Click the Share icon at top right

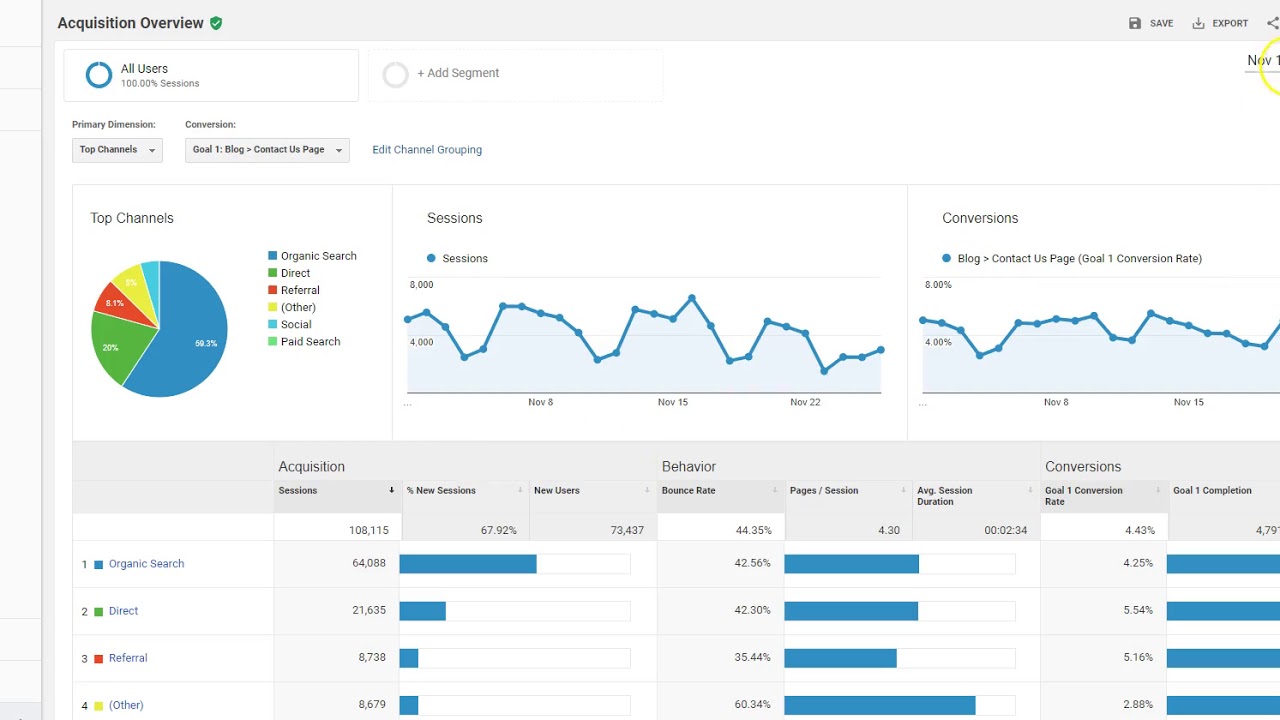click(x=1272, y=23)
